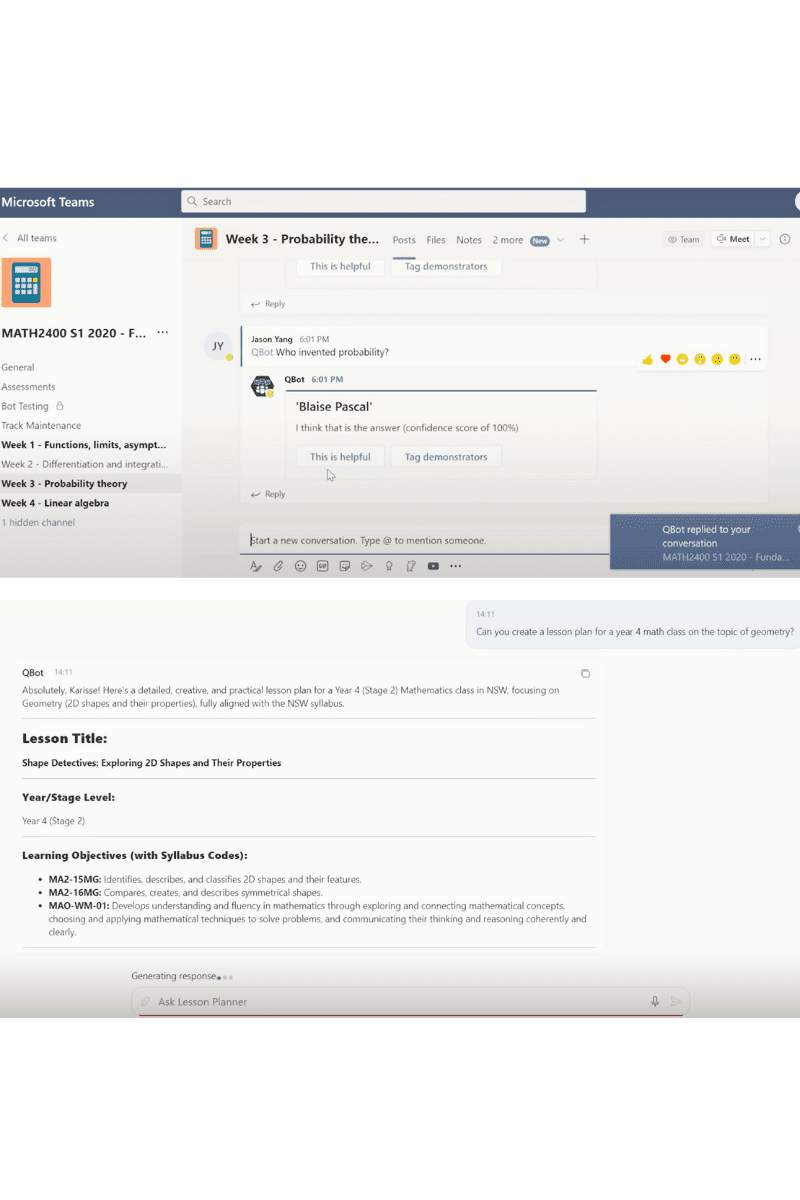This screenshot has height=1200, width=800.
Task: Click 'Tag demonstrators' under Blaise Pascal answer
Action: (x=446, y=457)
